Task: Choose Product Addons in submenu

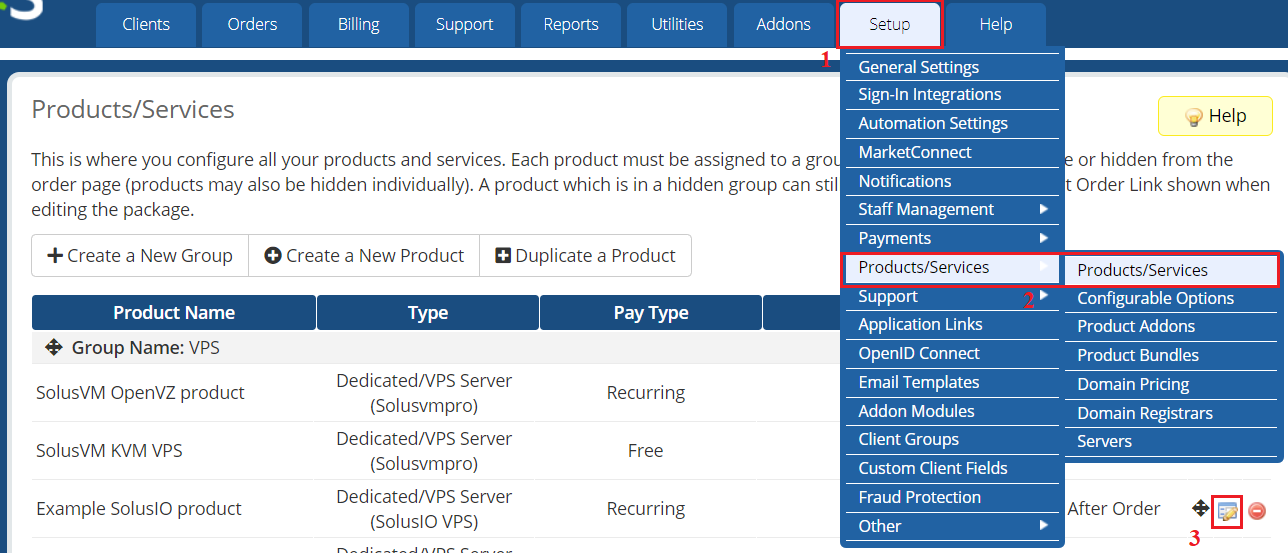Action: [1171, 326]
